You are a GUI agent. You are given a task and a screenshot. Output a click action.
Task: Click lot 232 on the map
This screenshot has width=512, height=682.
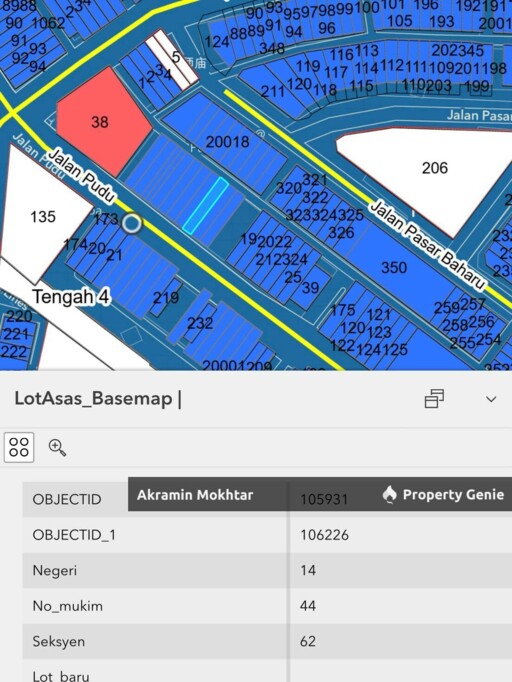(200, 323)
